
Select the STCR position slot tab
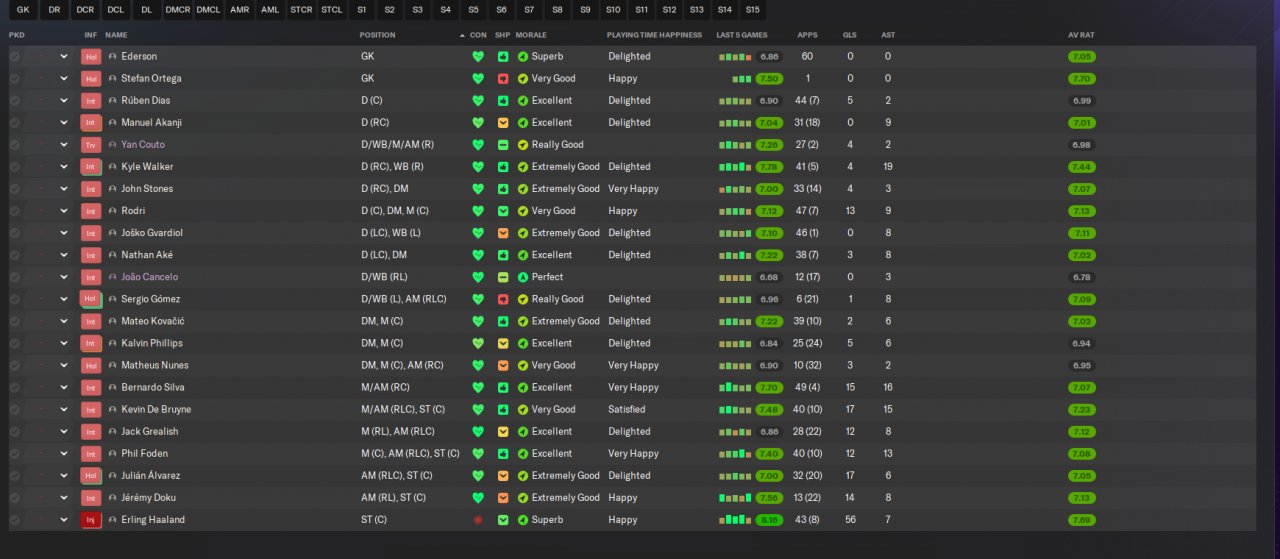click(300, 10)
